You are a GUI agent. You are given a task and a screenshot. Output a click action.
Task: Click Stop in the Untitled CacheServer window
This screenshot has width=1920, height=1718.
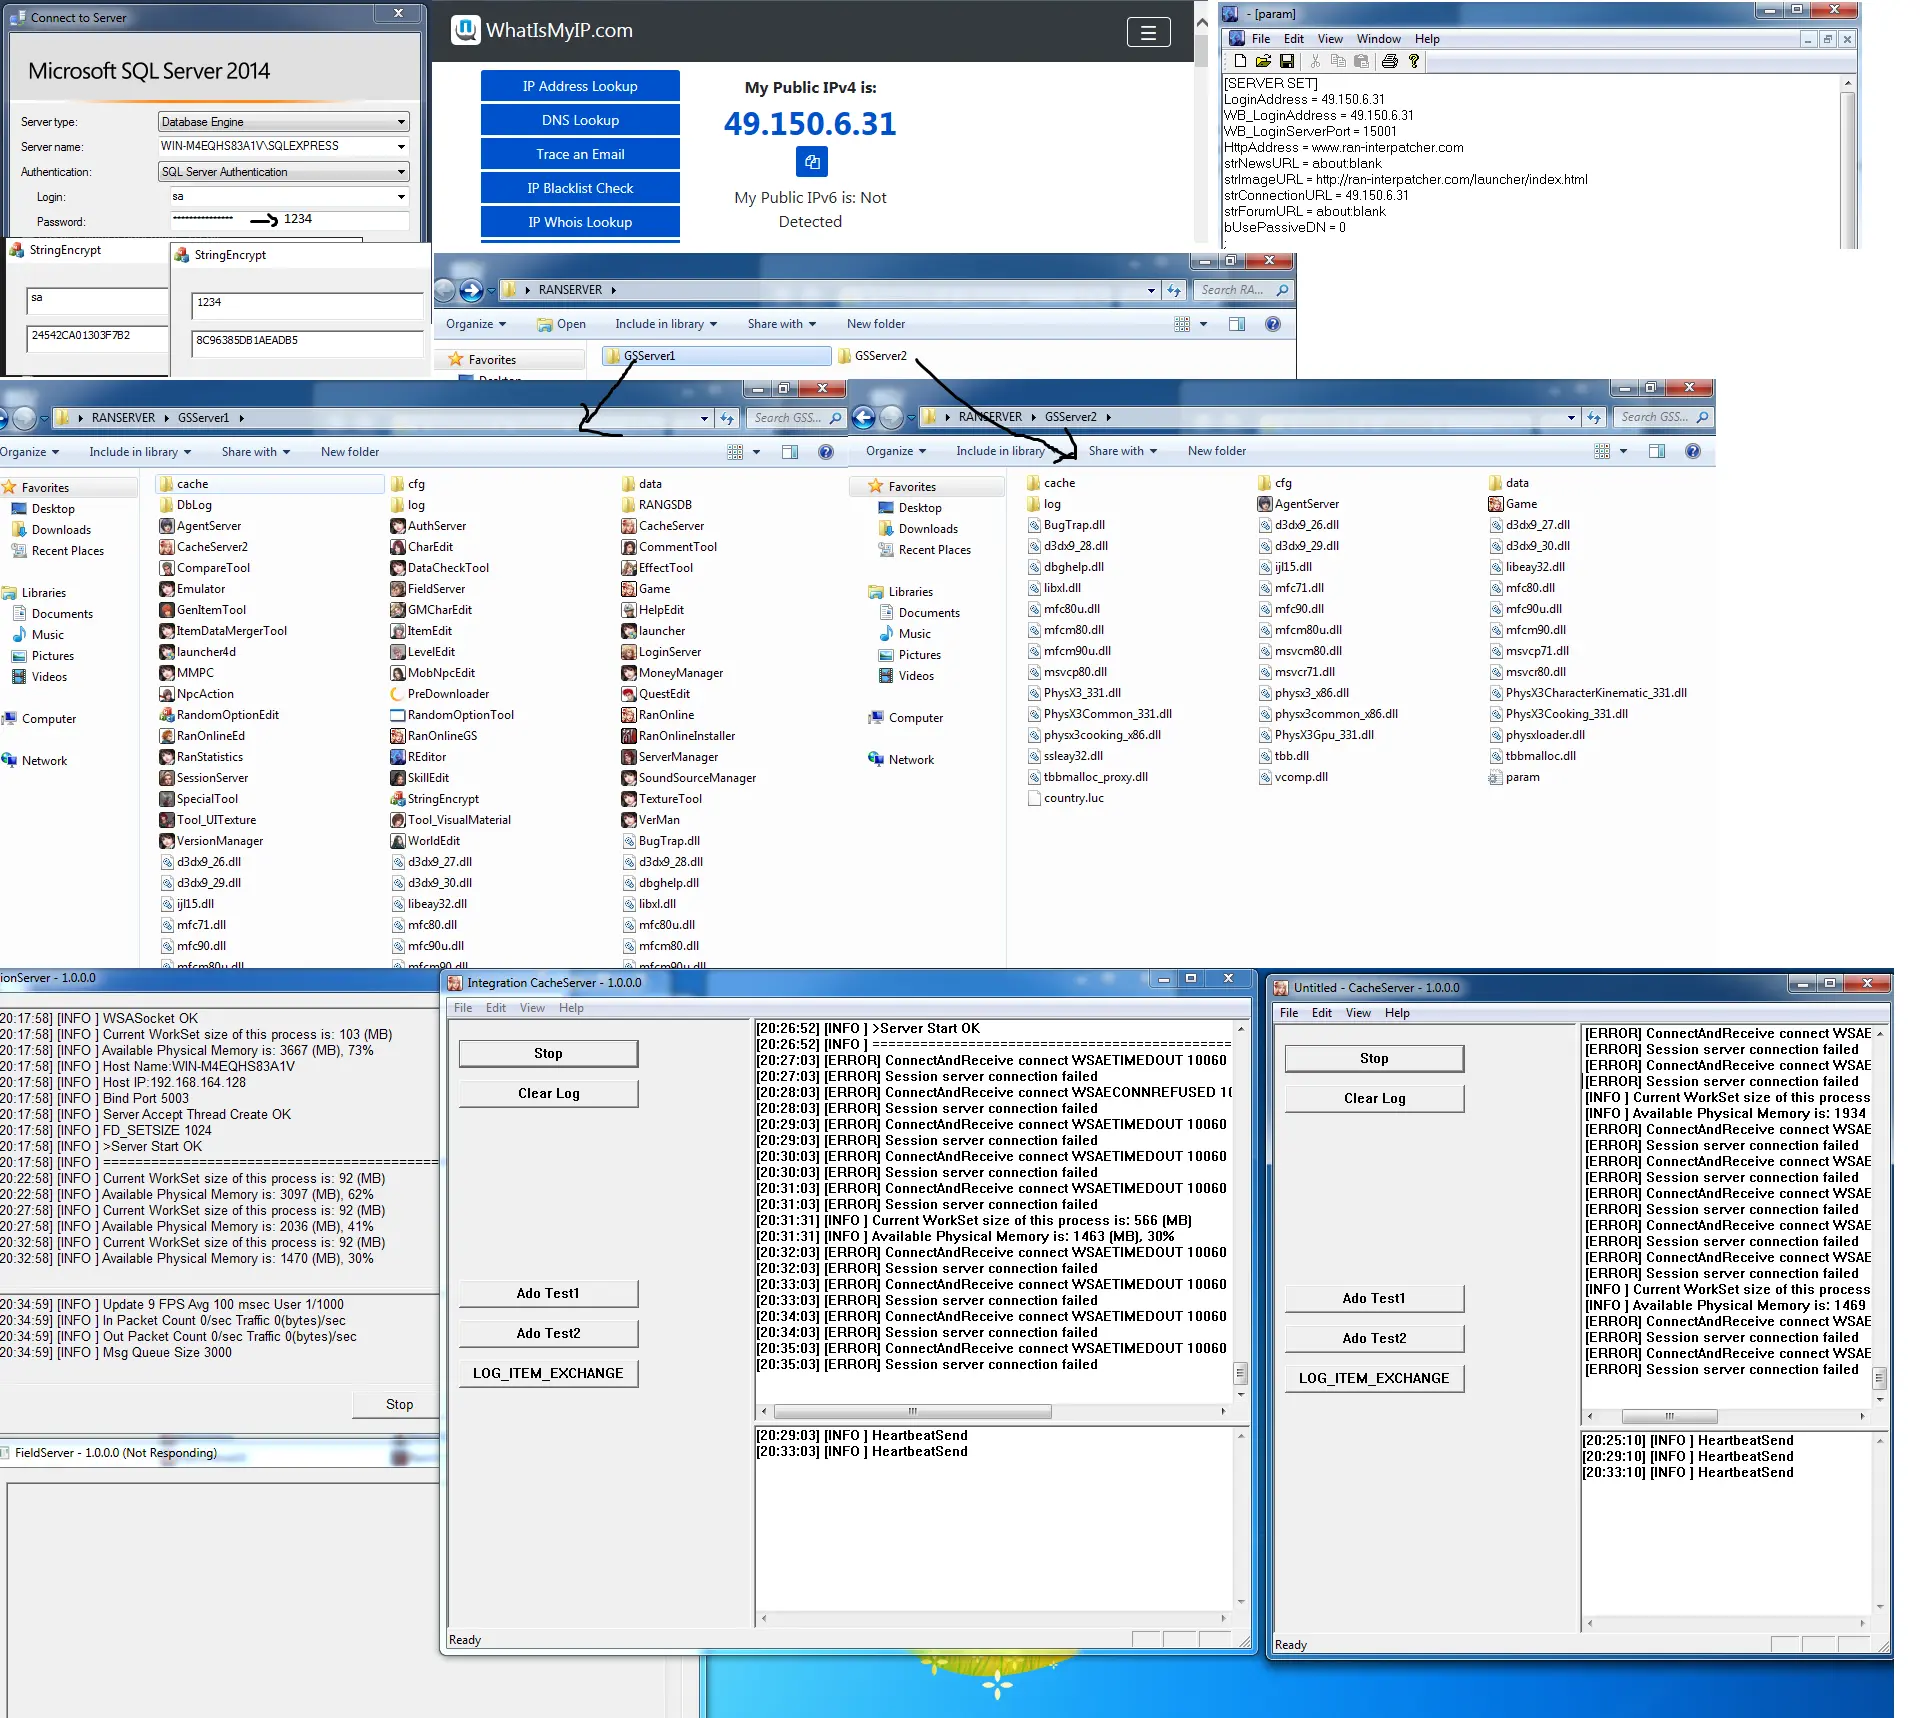point(1374,1058)
